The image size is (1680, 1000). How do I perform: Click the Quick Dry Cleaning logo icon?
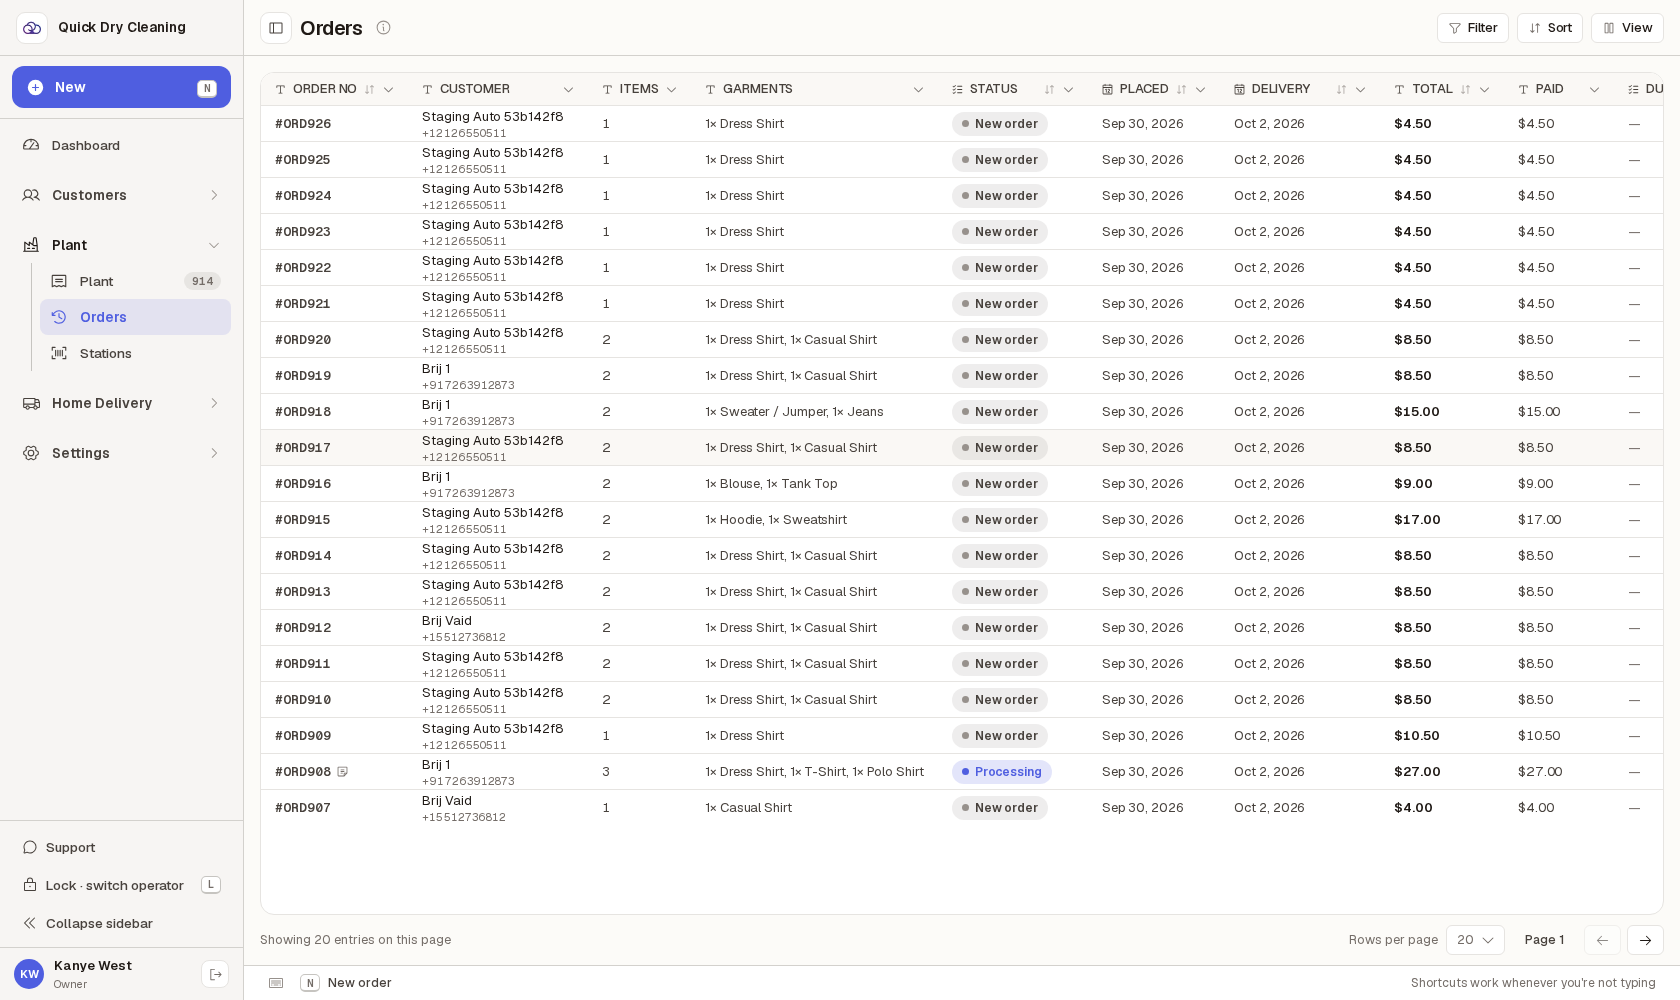pyautogui.click(x=32, y=28)
